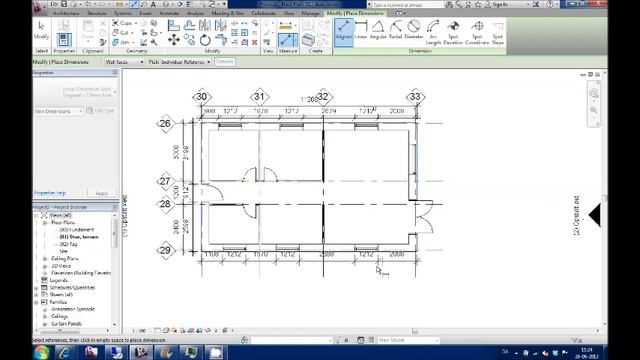Screen dimensions: 640x360
Task: Click the Move tool icon
Action: click(x=174, y=40)
